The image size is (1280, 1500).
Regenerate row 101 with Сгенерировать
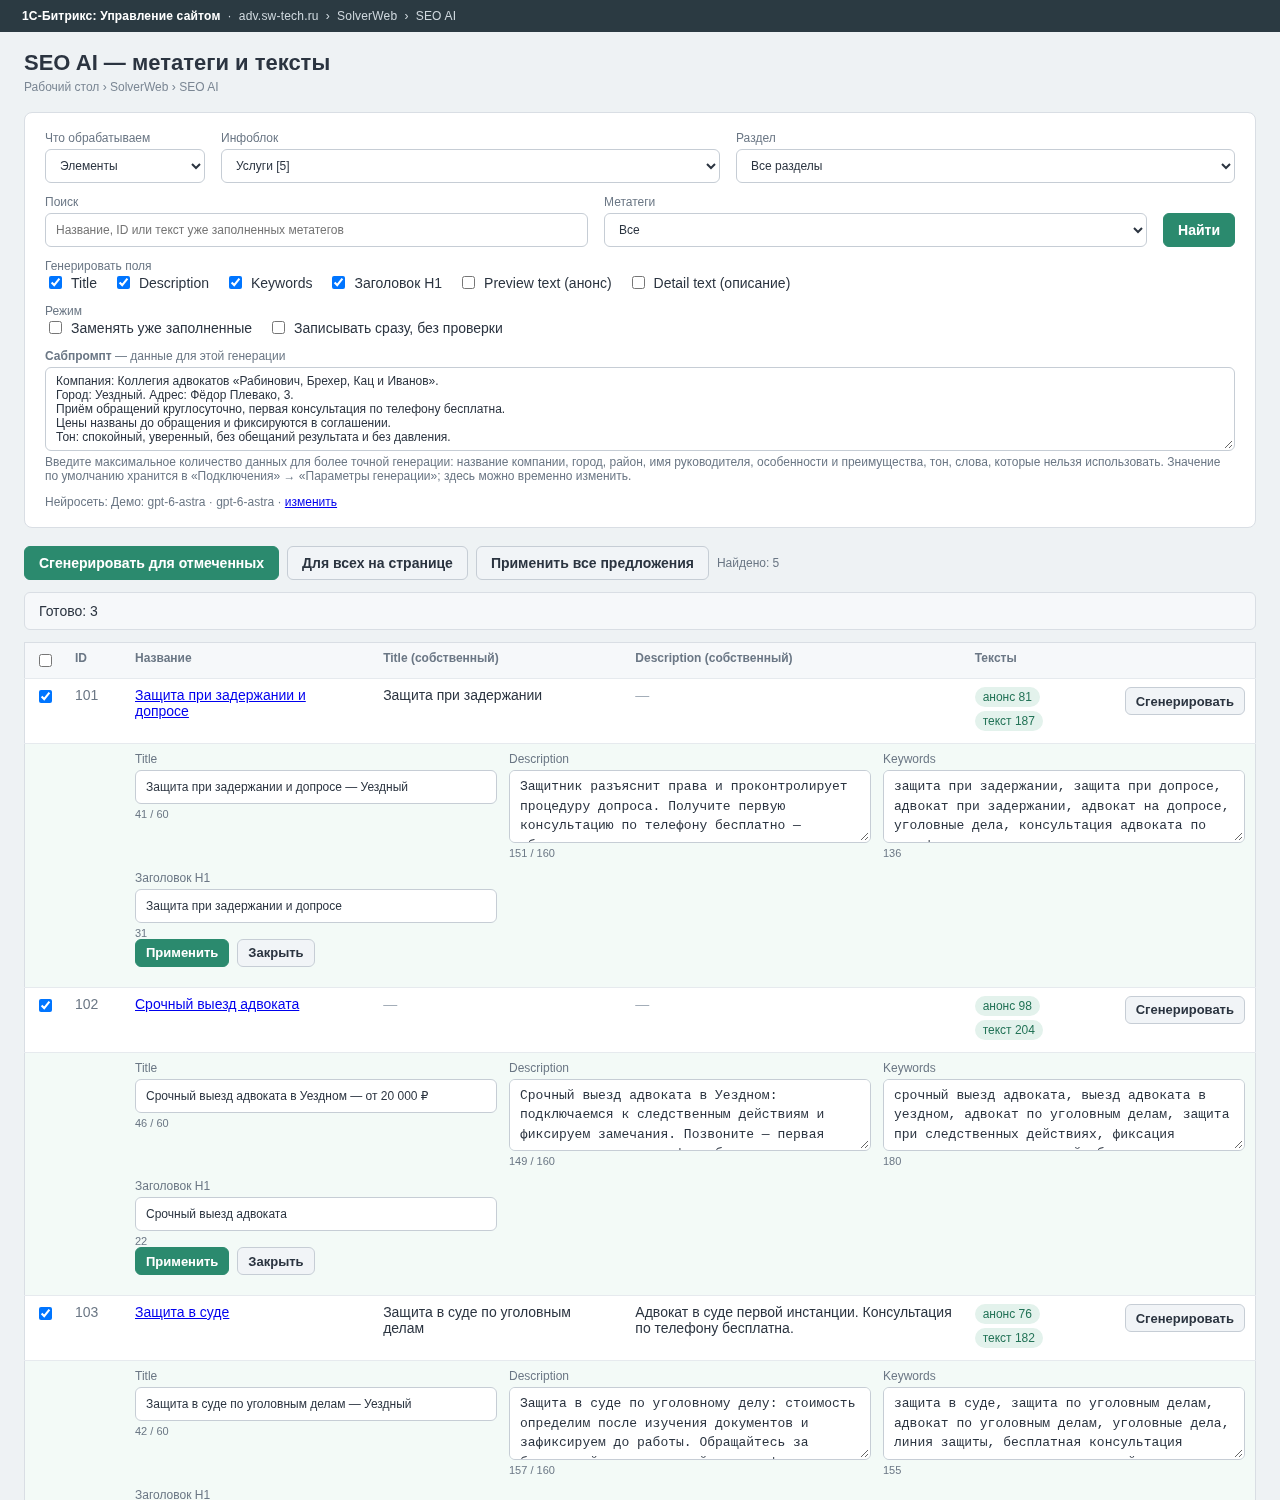click(x=1185, y=701)
